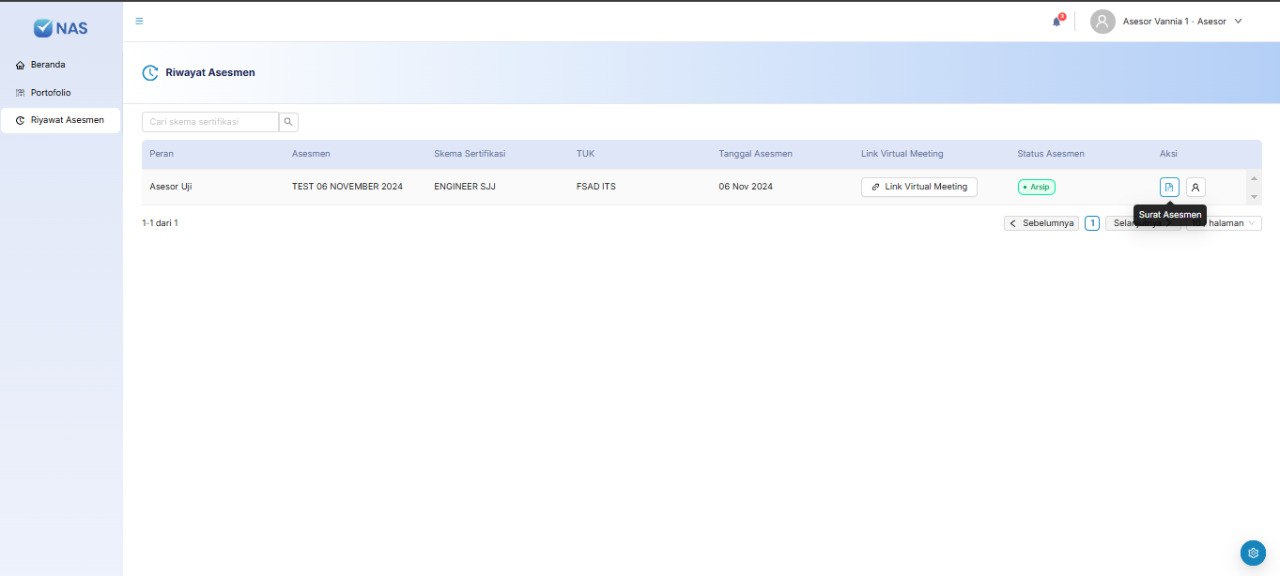Open the notification bell
The height and width of the screenshot is (576, 1280).
pyautogui.click(x=1056, y=21)
